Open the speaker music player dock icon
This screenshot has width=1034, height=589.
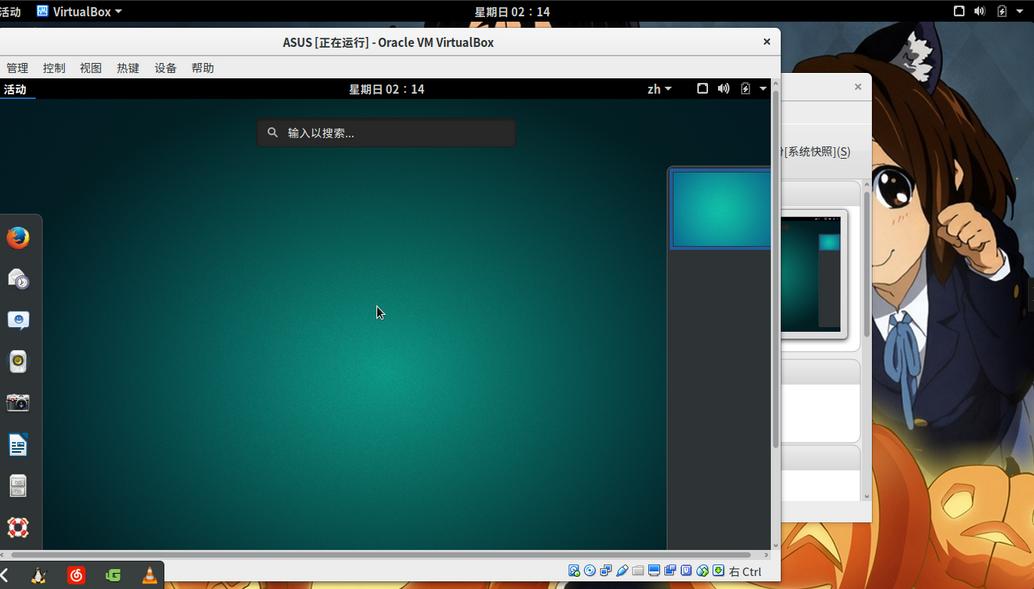pyautogui.click(x=18, y=361)
